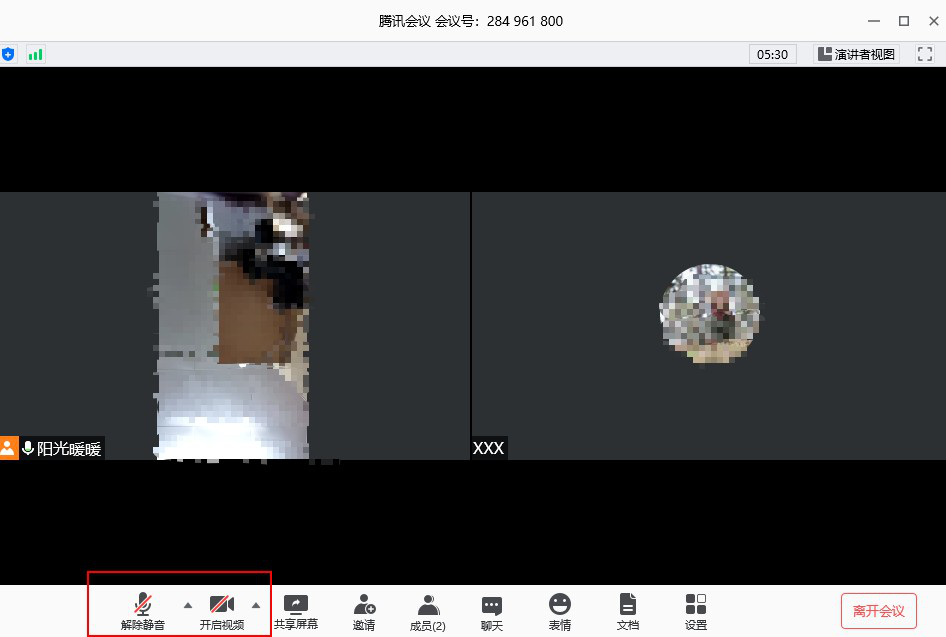Open the 表情 emoji reactions
The width and height of the screenshot is (946, 637).
[x=560, y=612]
